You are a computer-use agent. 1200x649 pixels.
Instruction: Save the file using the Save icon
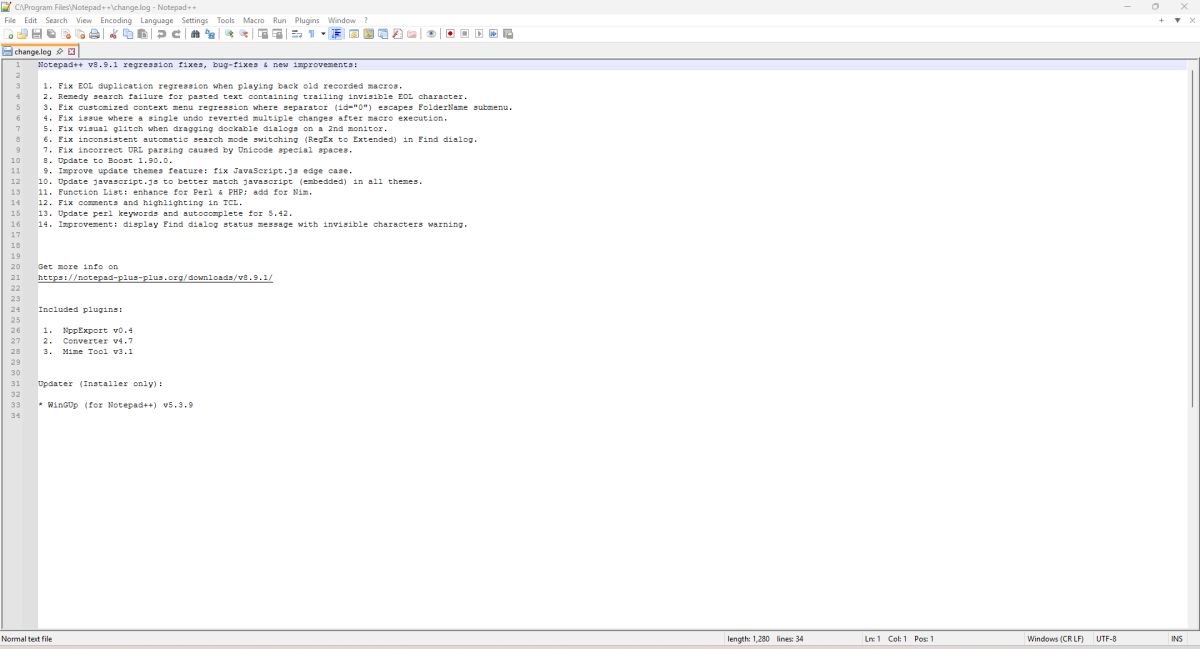coord(36,33)
